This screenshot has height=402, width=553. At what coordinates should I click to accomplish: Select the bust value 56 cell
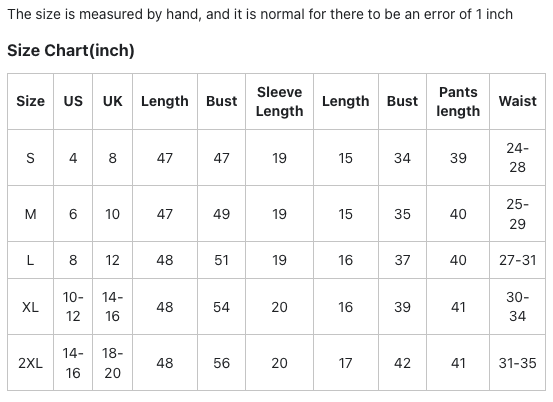click(221, 363)
